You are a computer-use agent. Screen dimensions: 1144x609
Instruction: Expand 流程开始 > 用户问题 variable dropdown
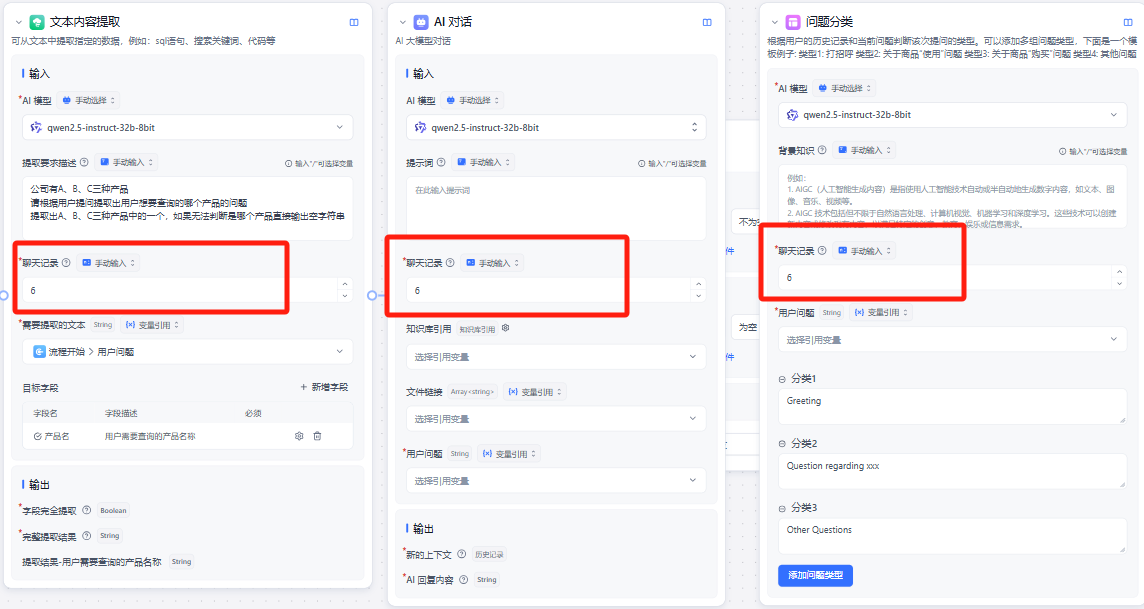tap(188, 352)
